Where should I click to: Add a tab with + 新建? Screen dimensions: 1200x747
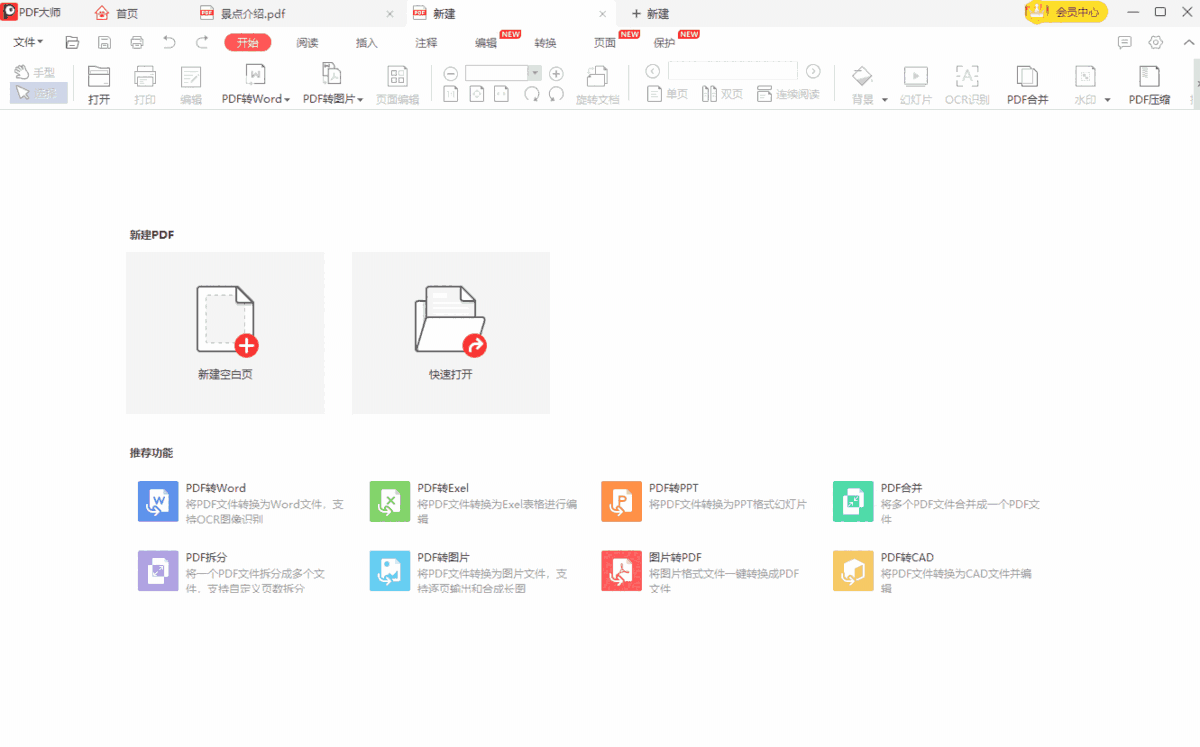click(x=650, y=14)
